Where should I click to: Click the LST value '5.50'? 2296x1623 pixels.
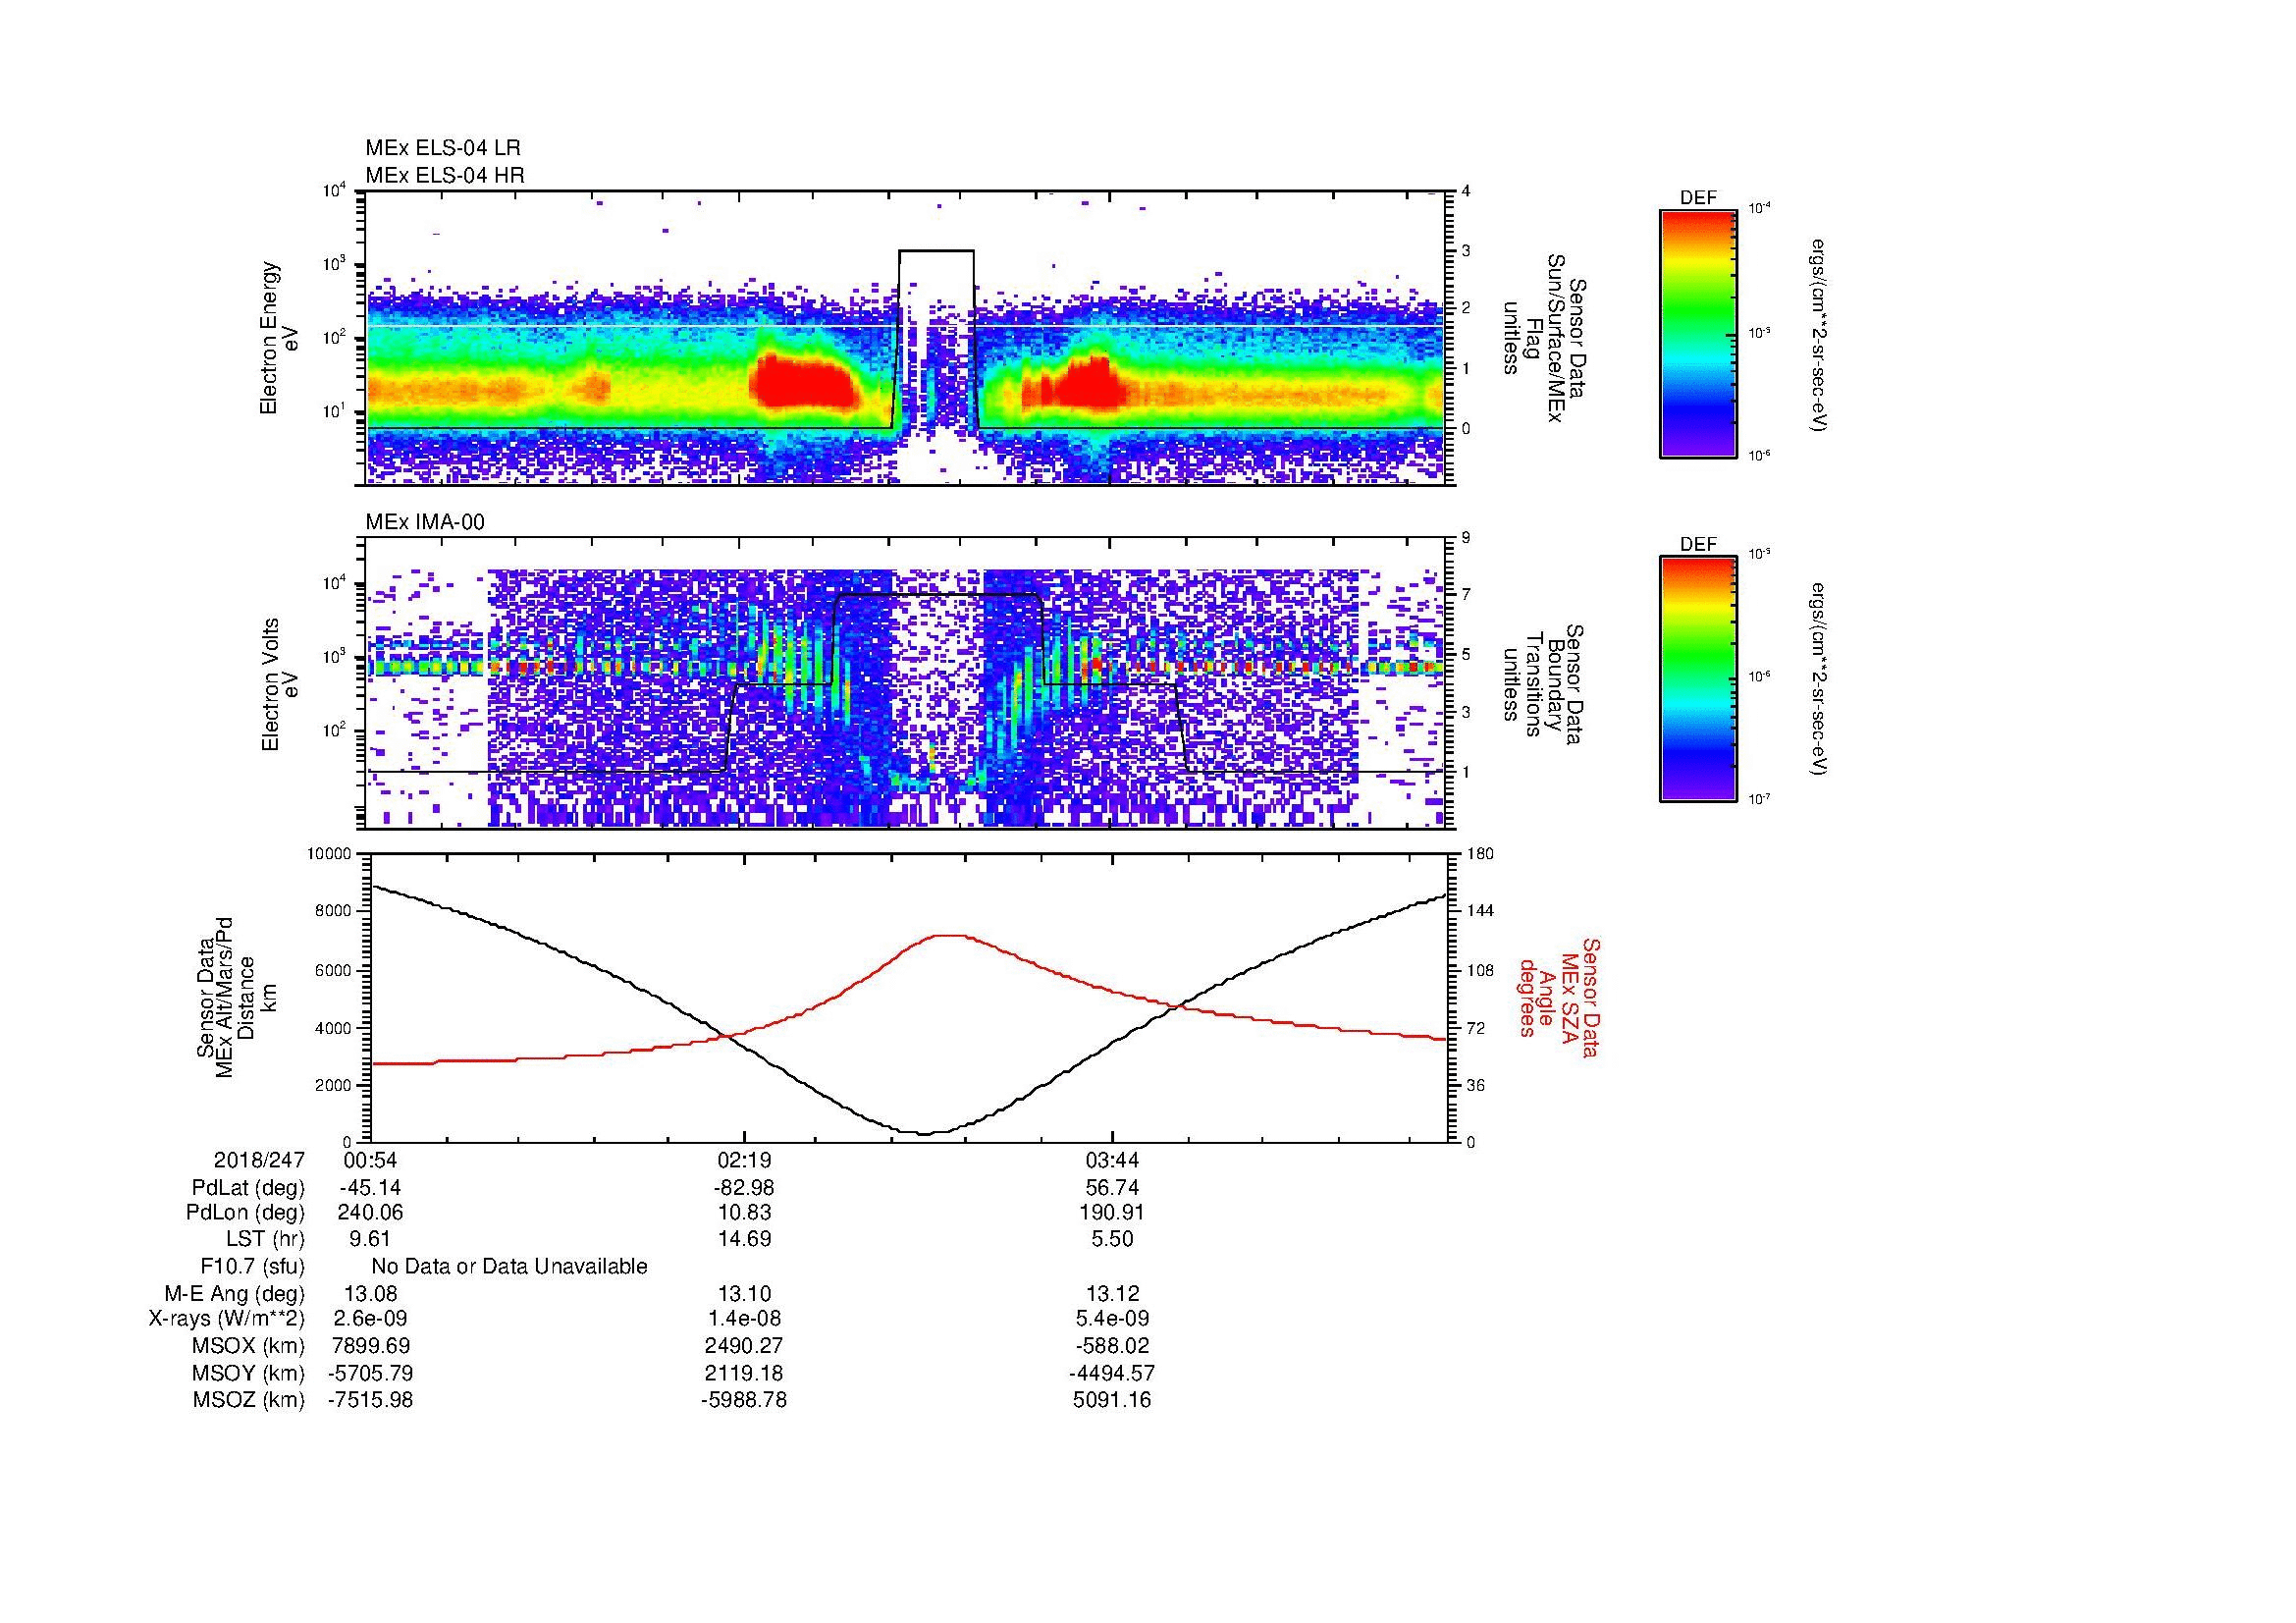[x=1112, y=1239]
